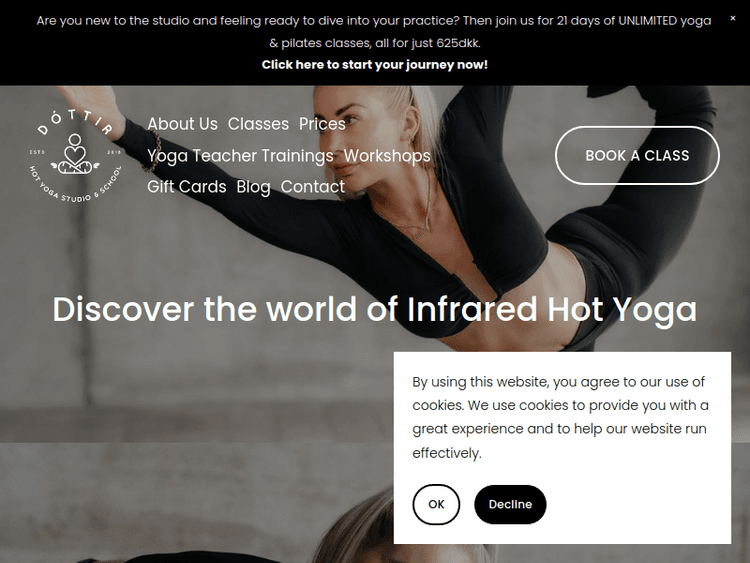Click the 'Discover the world of Infrared Hot Yoga' heading
Image resolution: width=750 pixels, height=563 pixels.
(375, 309)
